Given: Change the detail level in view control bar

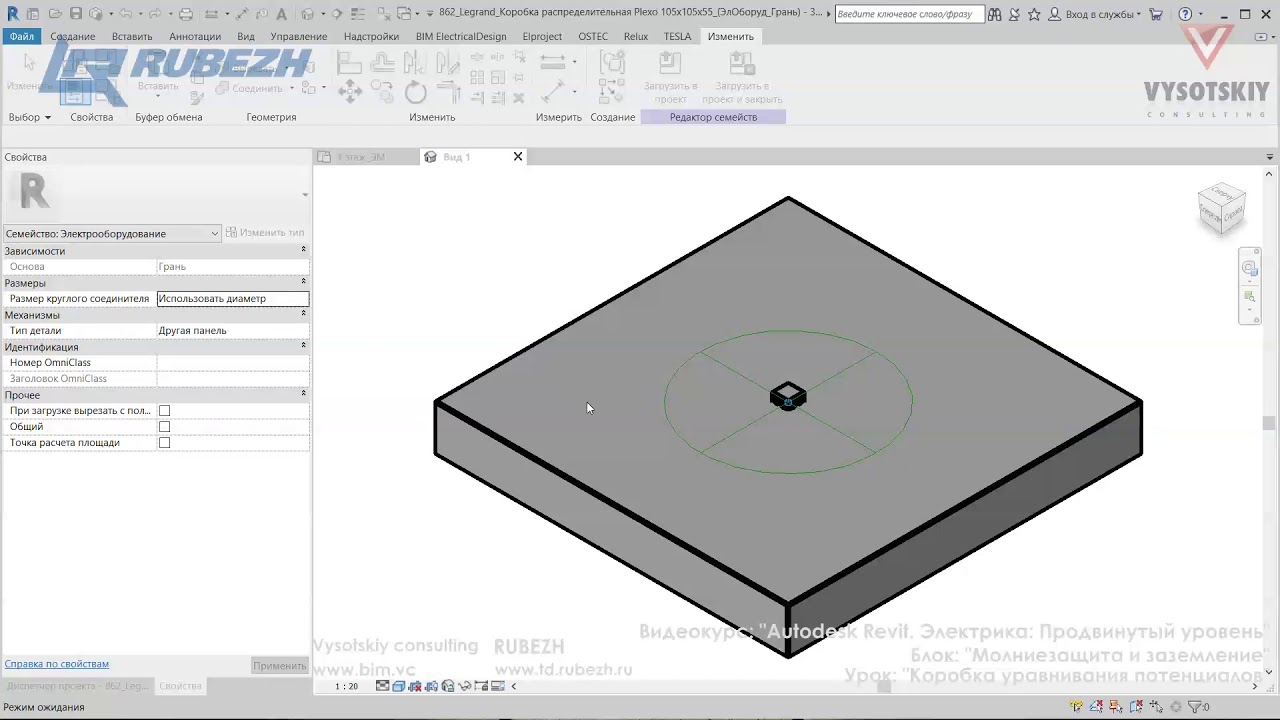Looking at the screenshot, I should pyautogui.click(x=383, y=686).
